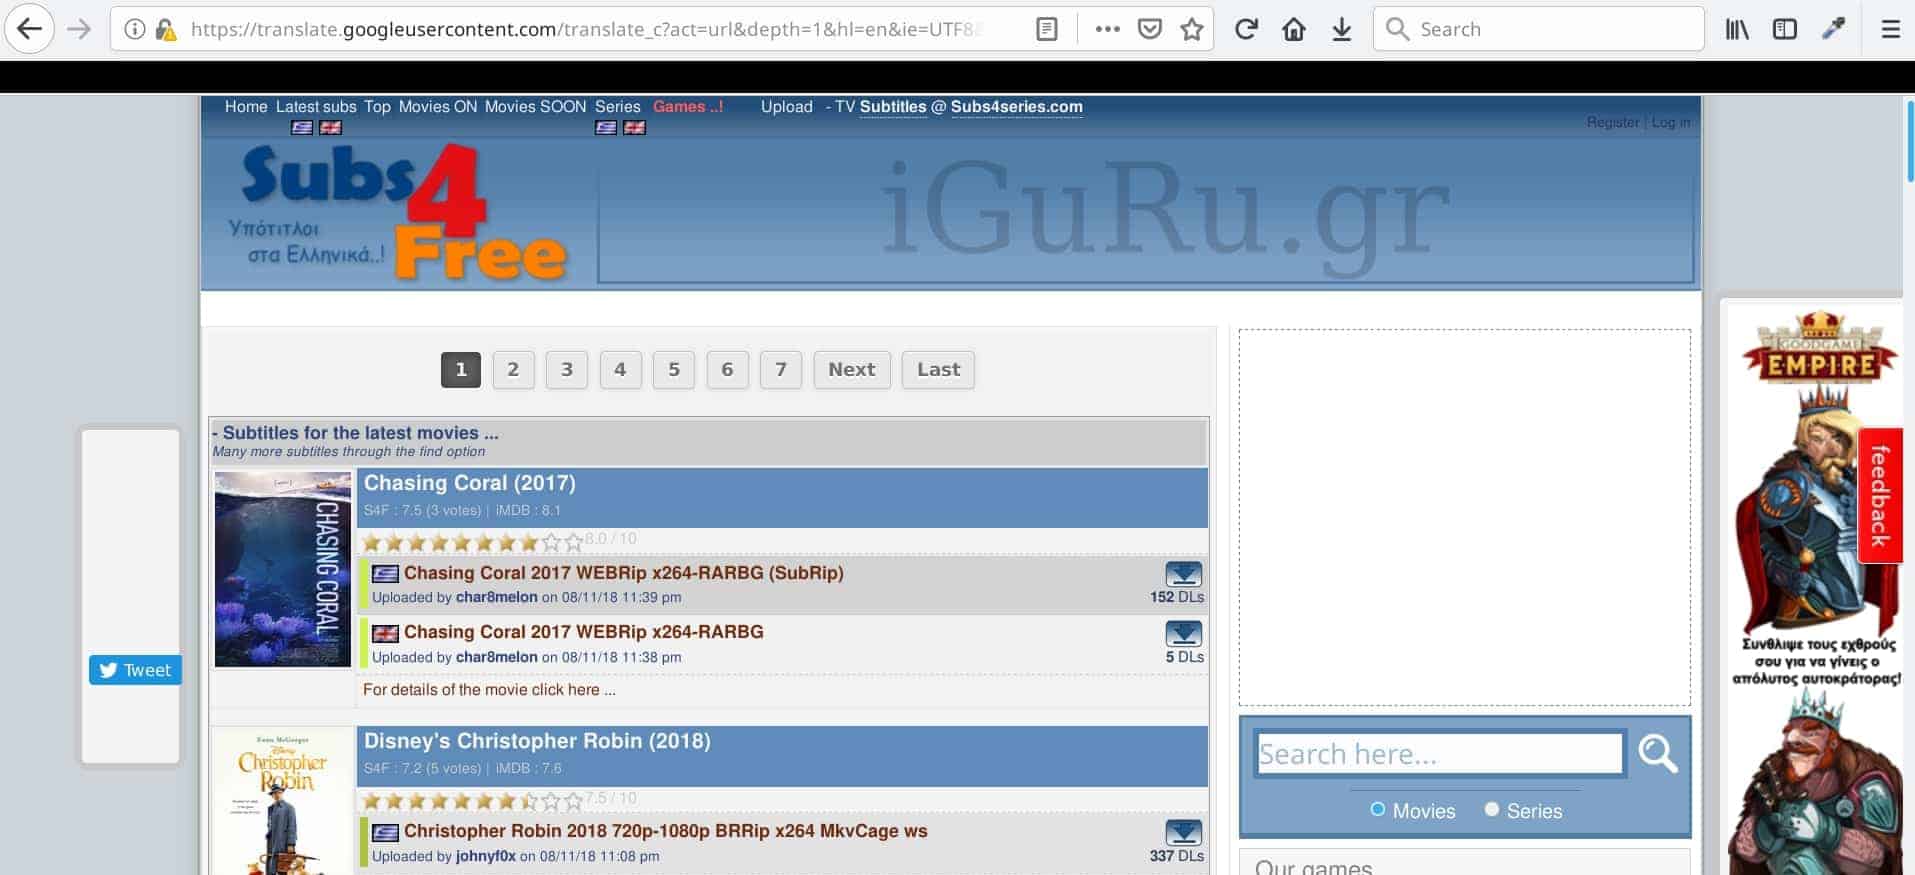The width and height of the screenshot is (1915, 875).
Task: Click the site search magnifier icon
Action: coord(1657,753)
